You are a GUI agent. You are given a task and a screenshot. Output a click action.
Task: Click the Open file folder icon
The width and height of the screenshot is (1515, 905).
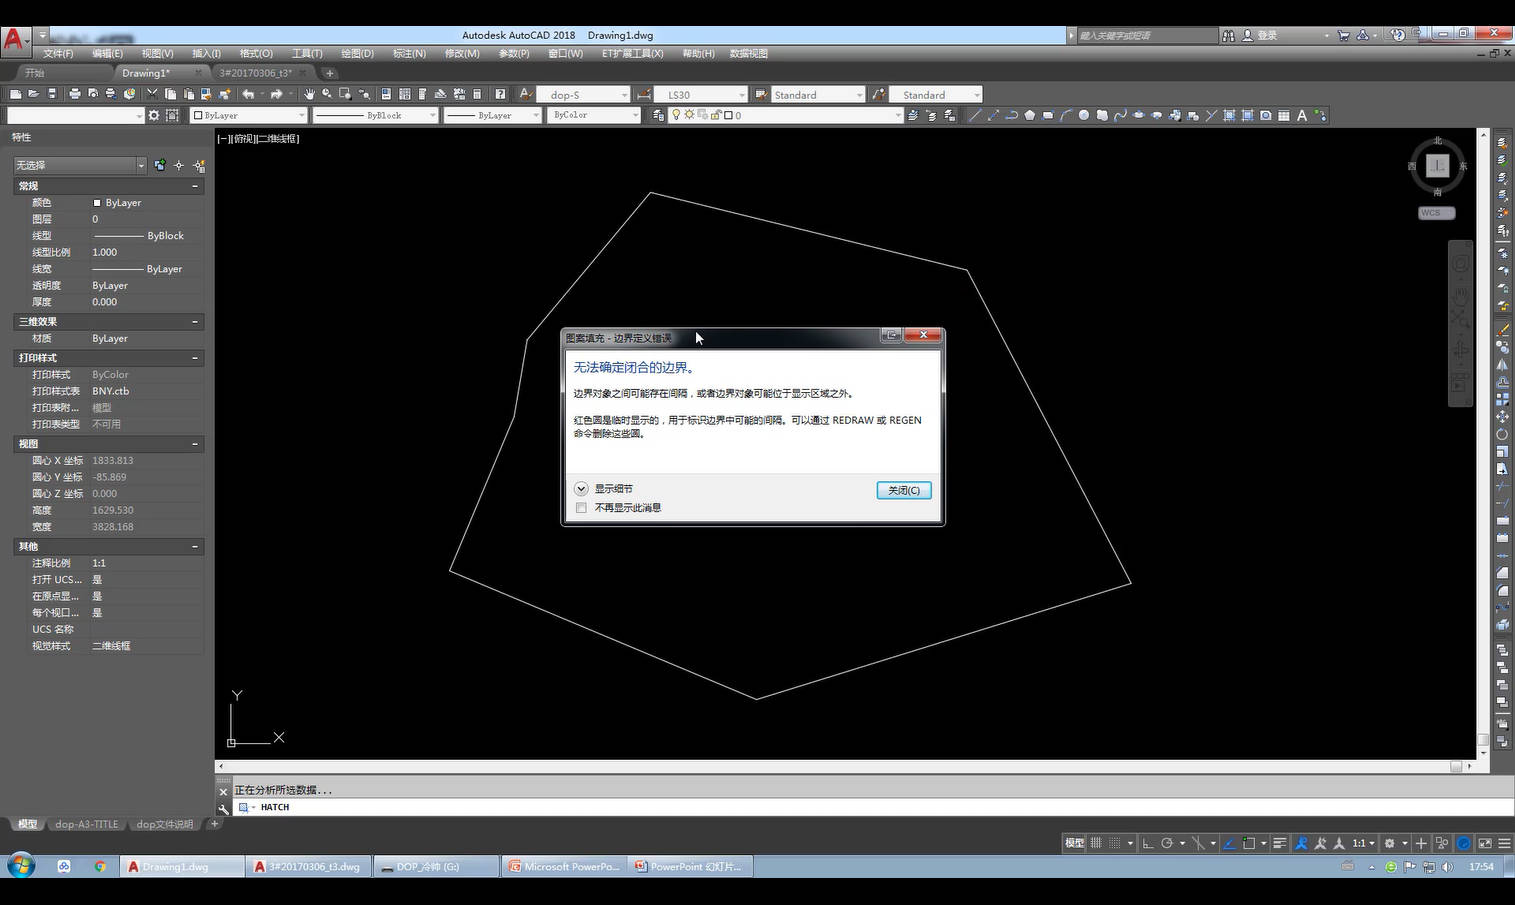coord(33,94)
